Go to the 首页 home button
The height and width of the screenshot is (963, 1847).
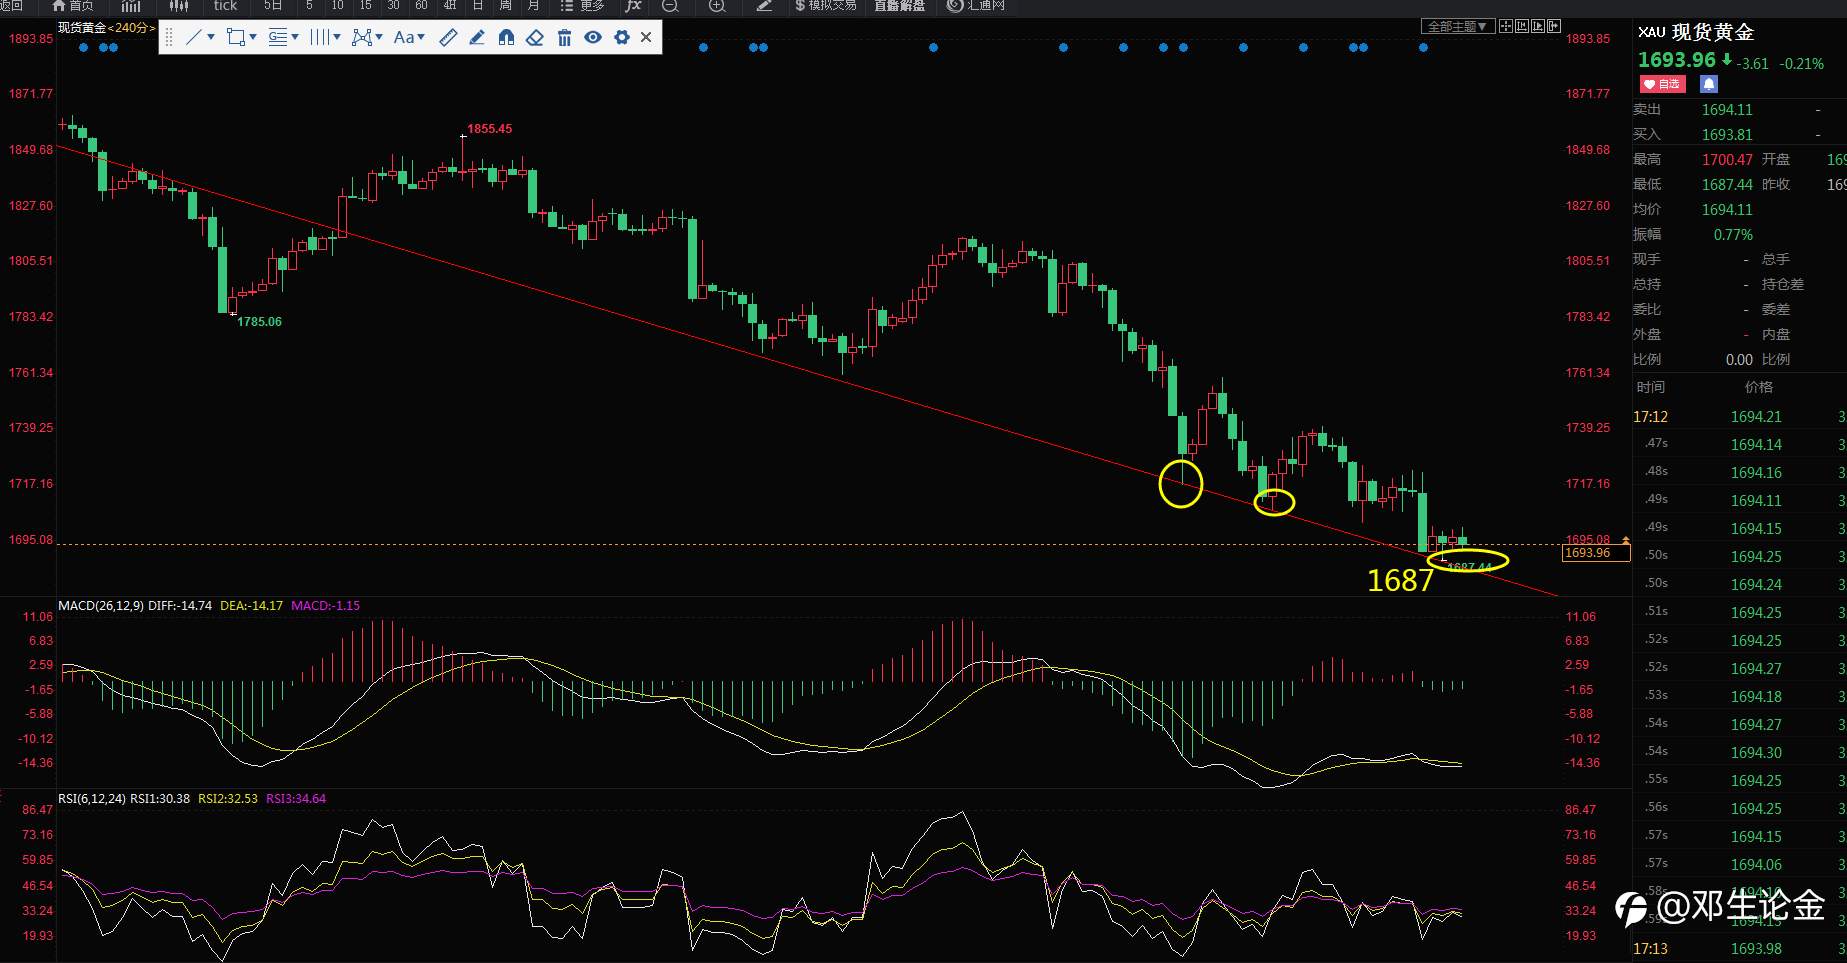click(x=73, y=5)
